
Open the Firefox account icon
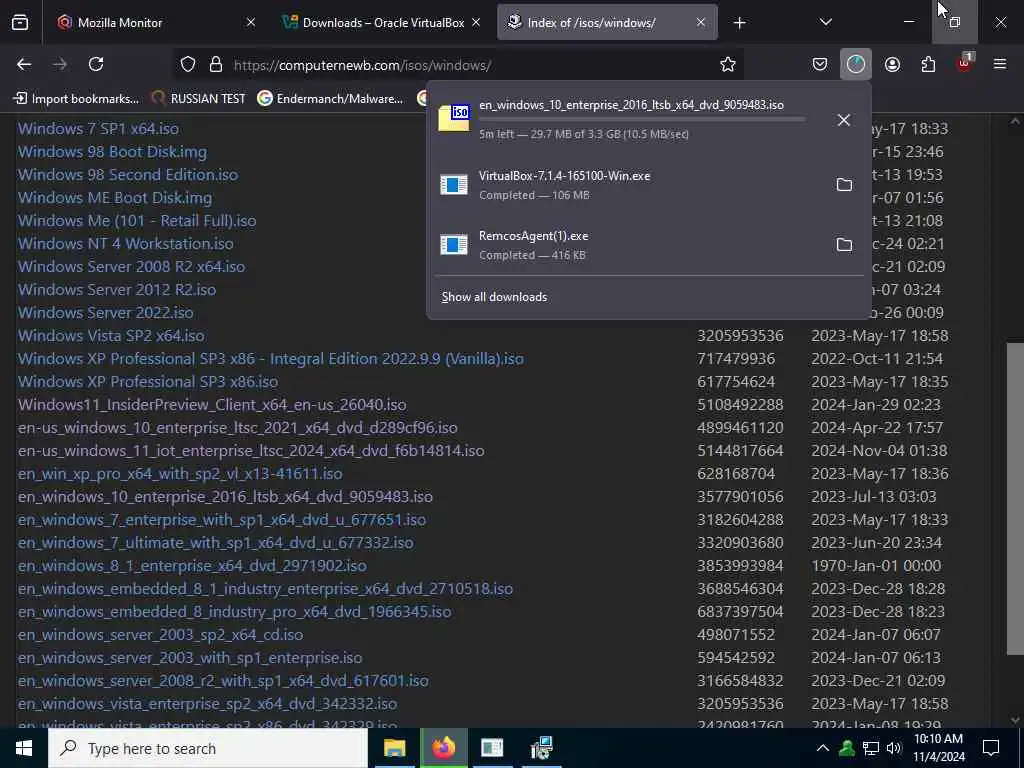(892, 64)
